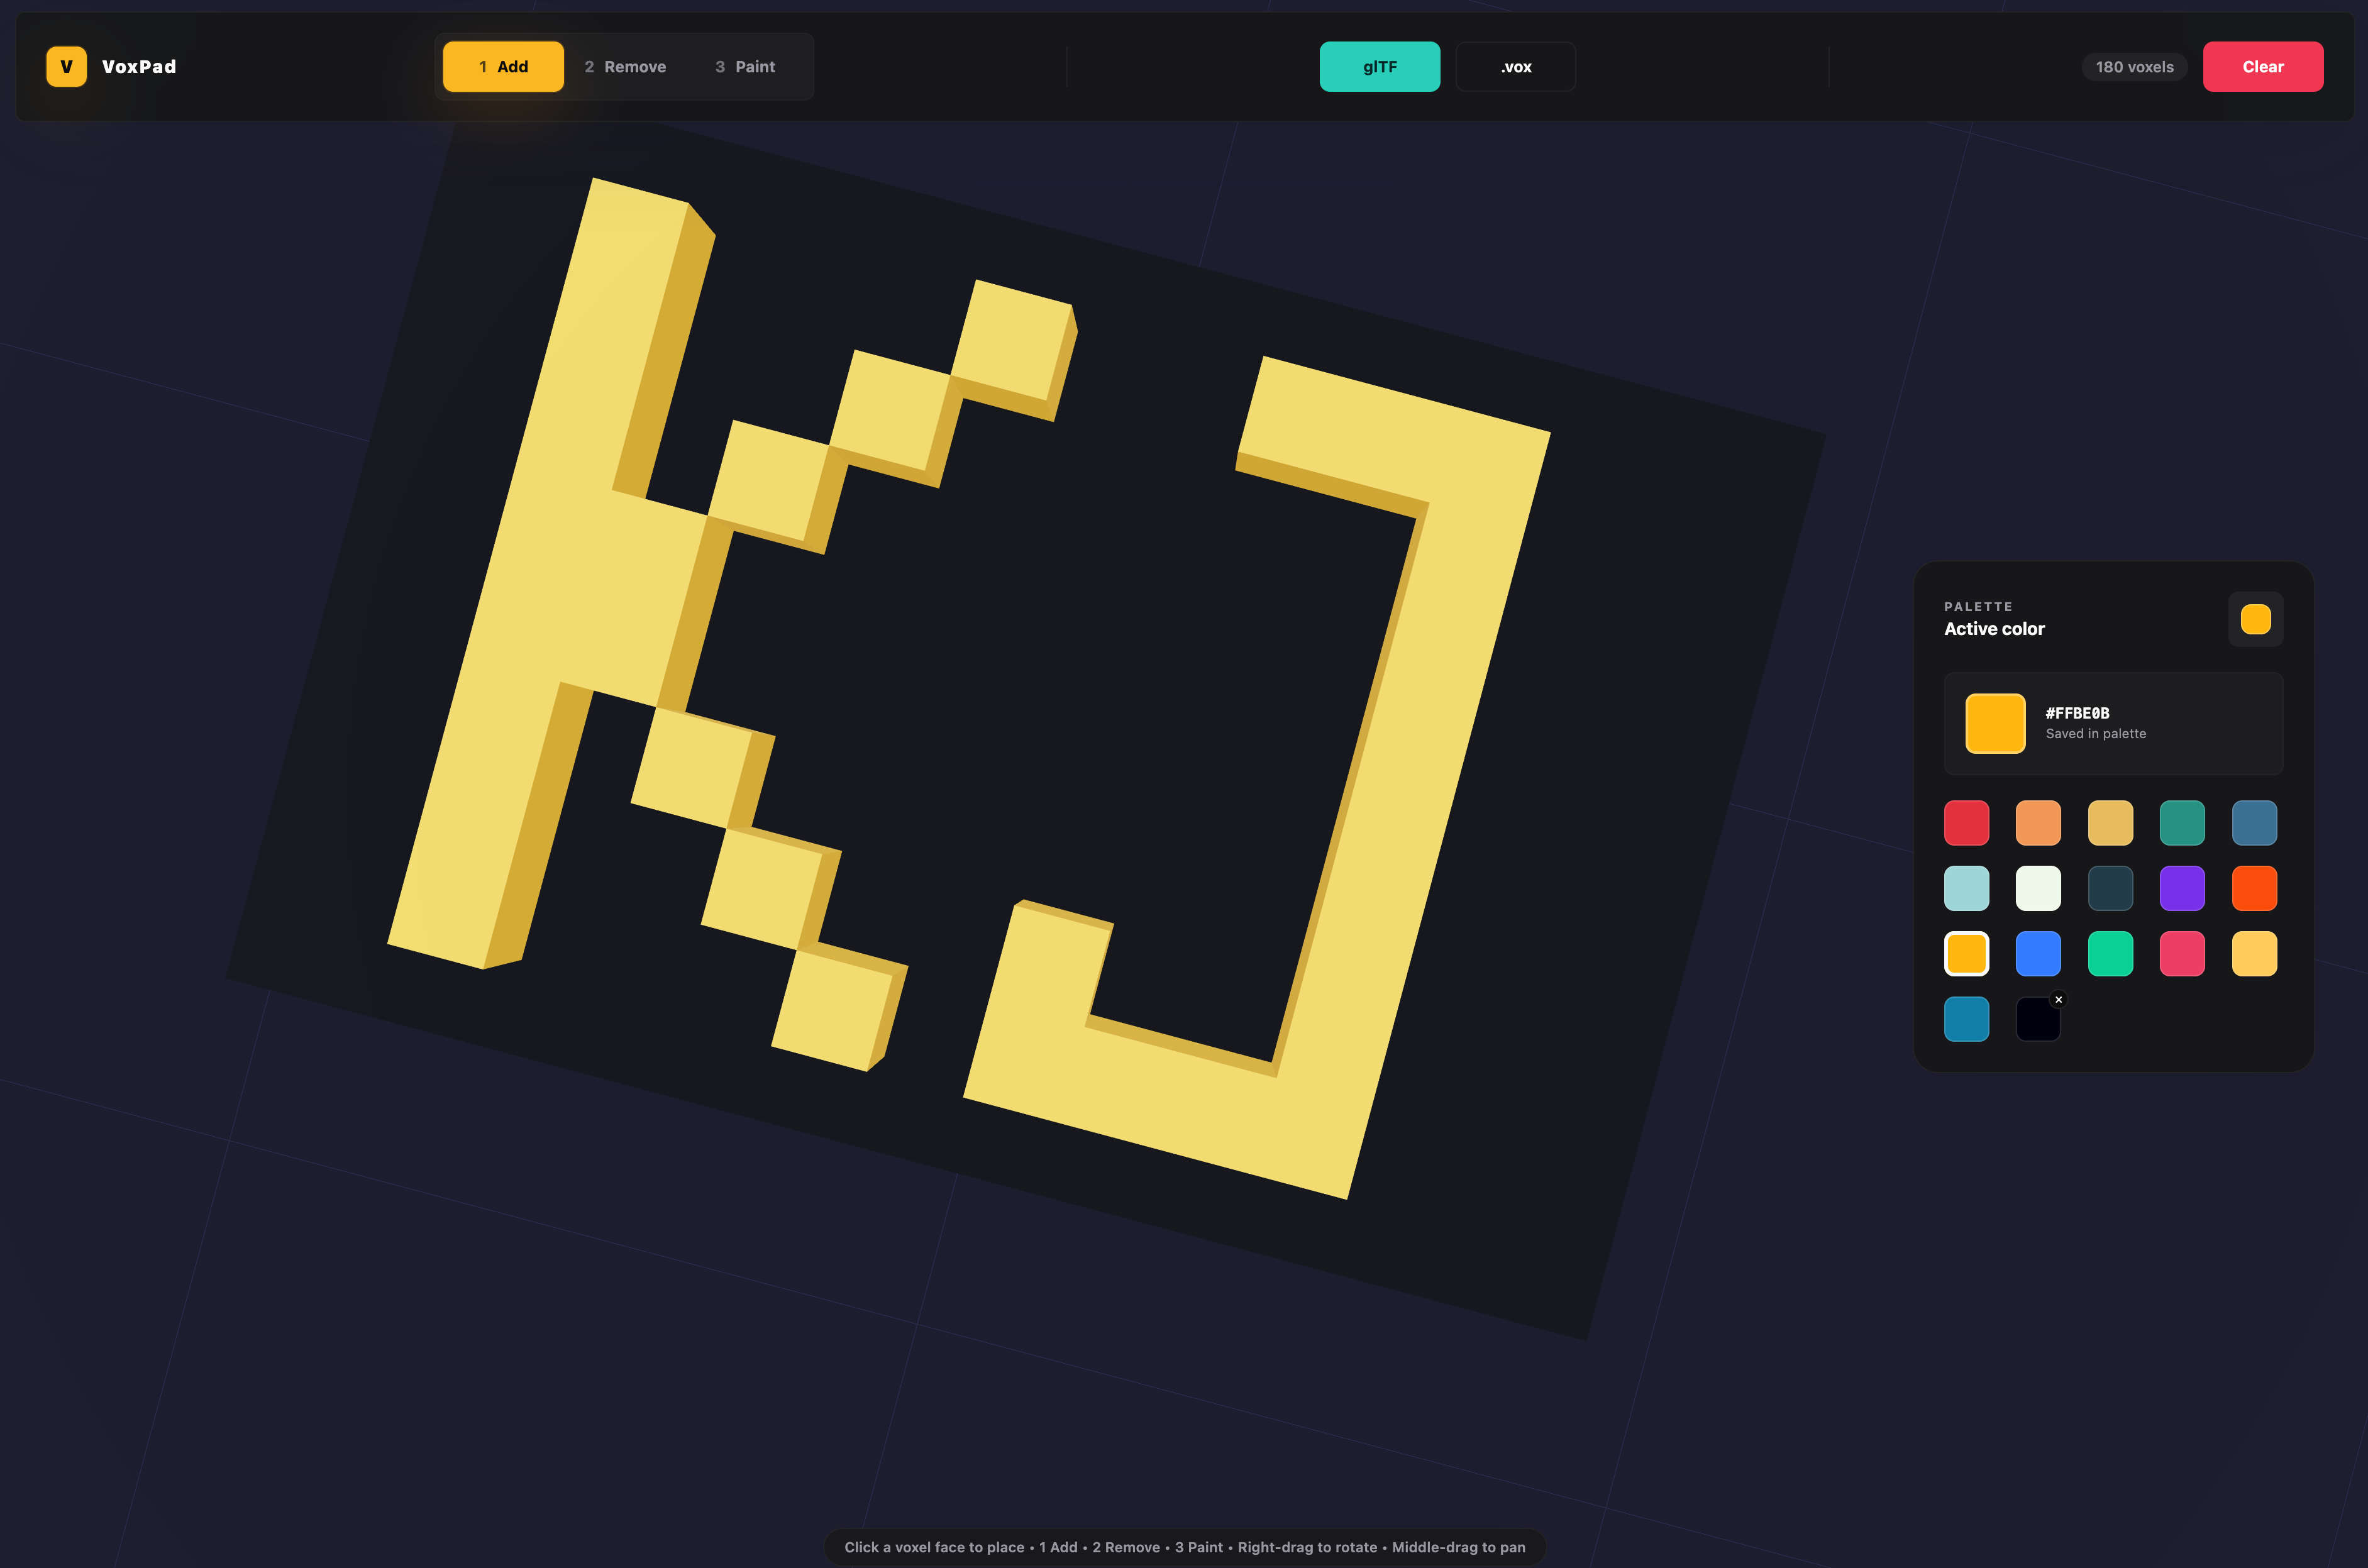The image size is (2368, 1568).
Task: Switch to Remove mode
Action: click(x=625, y=67)
